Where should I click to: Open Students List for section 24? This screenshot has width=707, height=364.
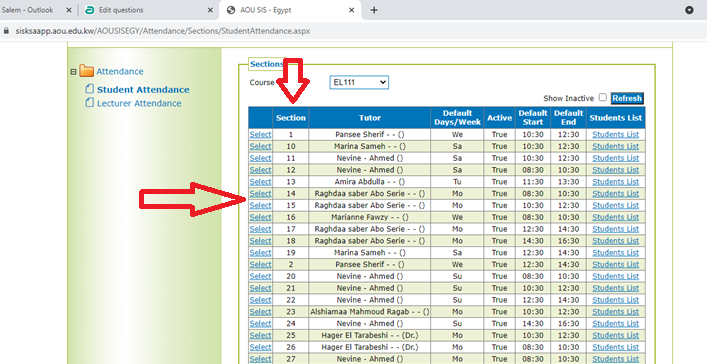pos(615,323)
